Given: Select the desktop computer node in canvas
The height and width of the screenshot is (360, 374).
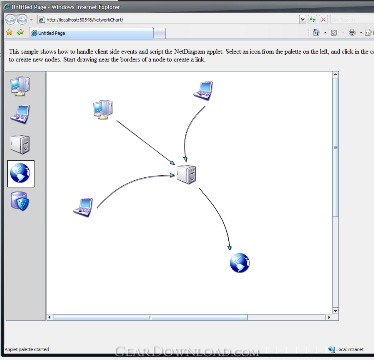Looking at the screenshot, I should pyautogui.click(x=103, y=109).
